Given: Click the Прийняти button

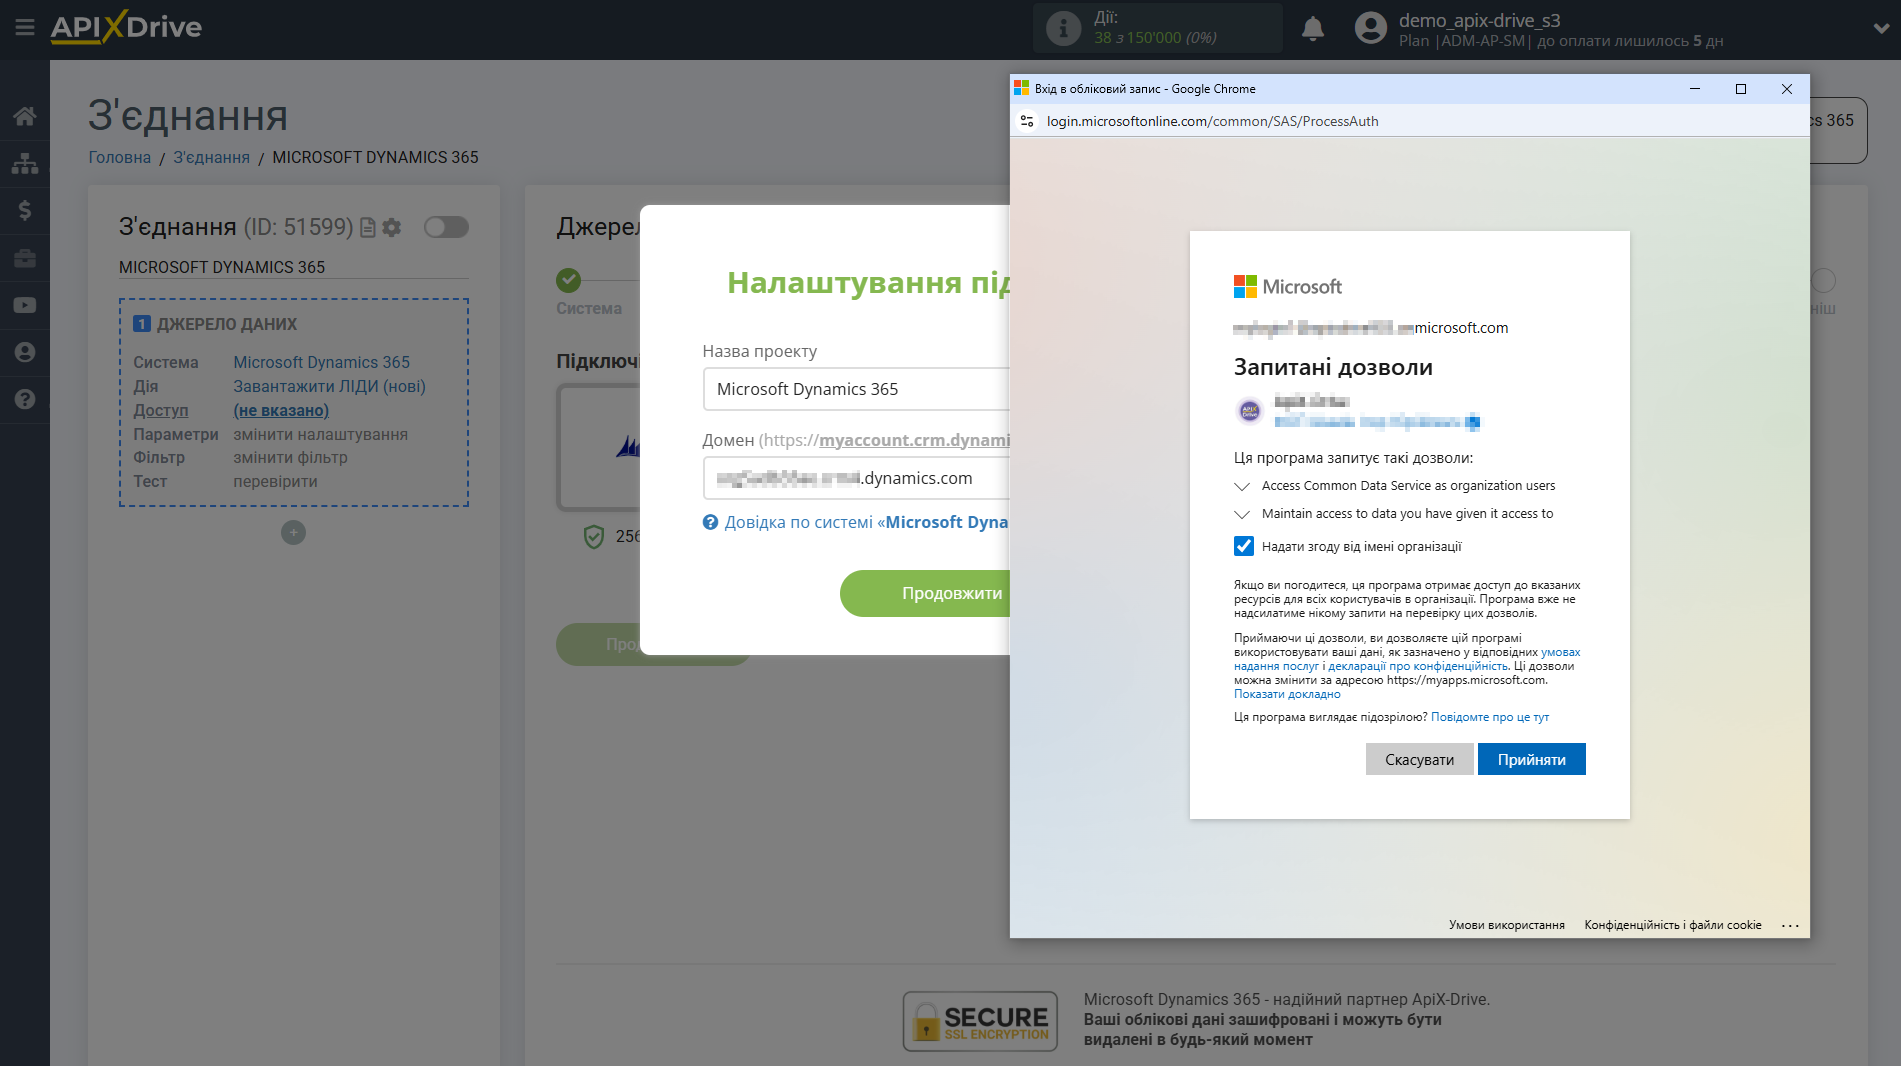Looking at the screenshot, I should click(x=1531, y=759).
